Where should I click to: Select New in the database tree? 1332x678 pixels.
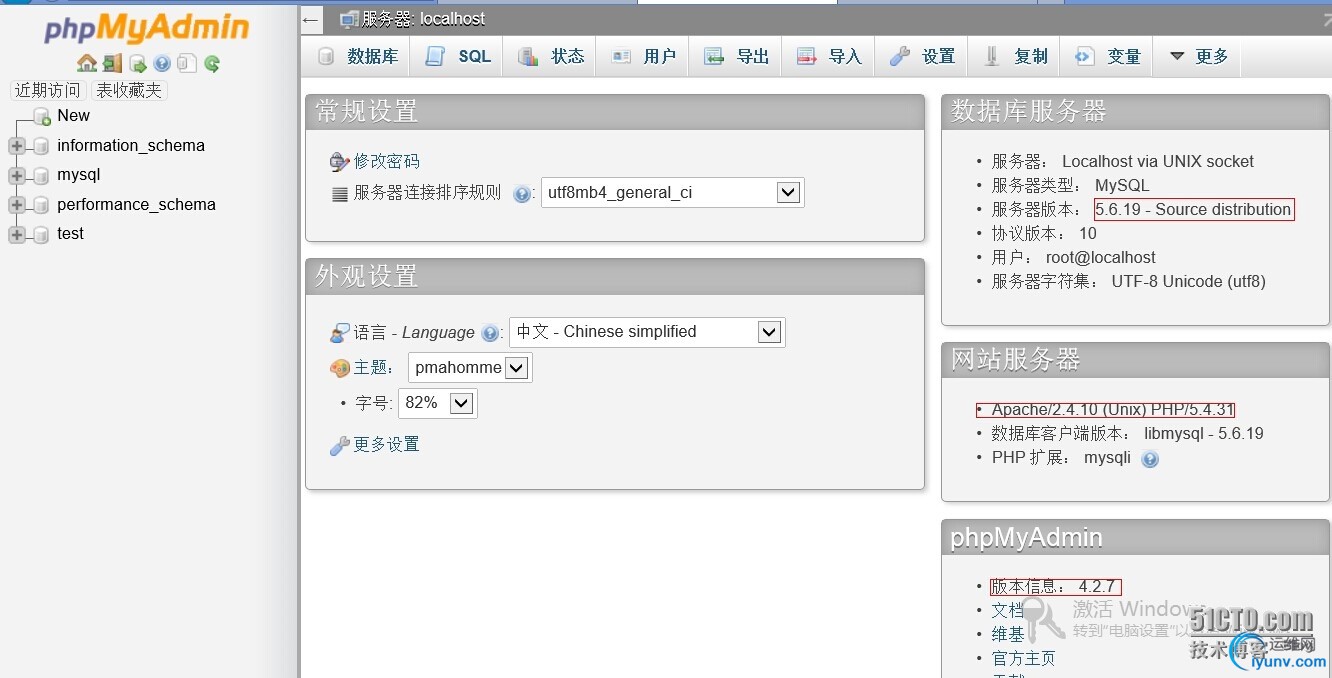click(74, 116)
